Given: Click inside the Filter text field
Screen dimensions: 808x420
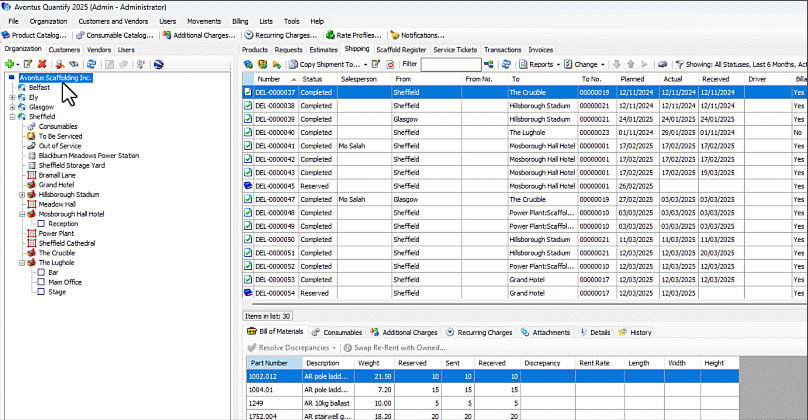Looking at the screenshot, I should point(450,64).
